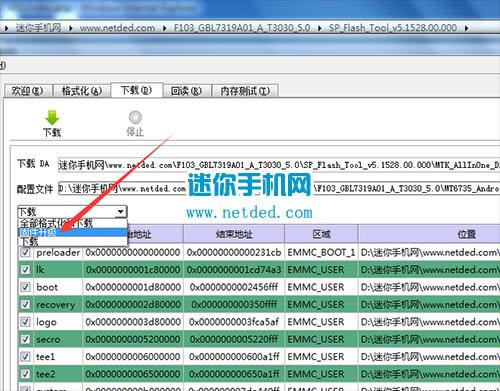Uncheck the preloader partition checkbox
Viewport: 500px width, 391px height.
pos(25,252)
